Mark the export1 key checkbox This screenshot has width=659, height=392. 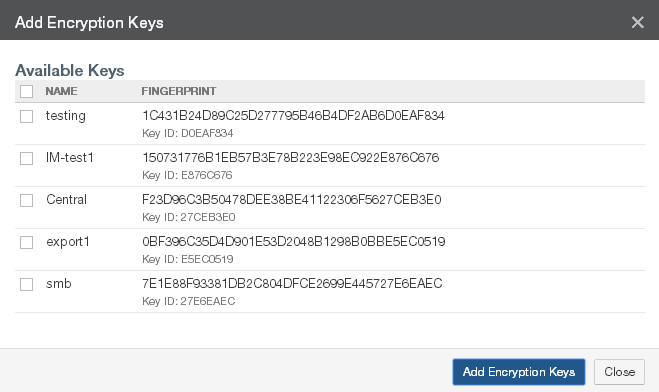coord(26,242)
